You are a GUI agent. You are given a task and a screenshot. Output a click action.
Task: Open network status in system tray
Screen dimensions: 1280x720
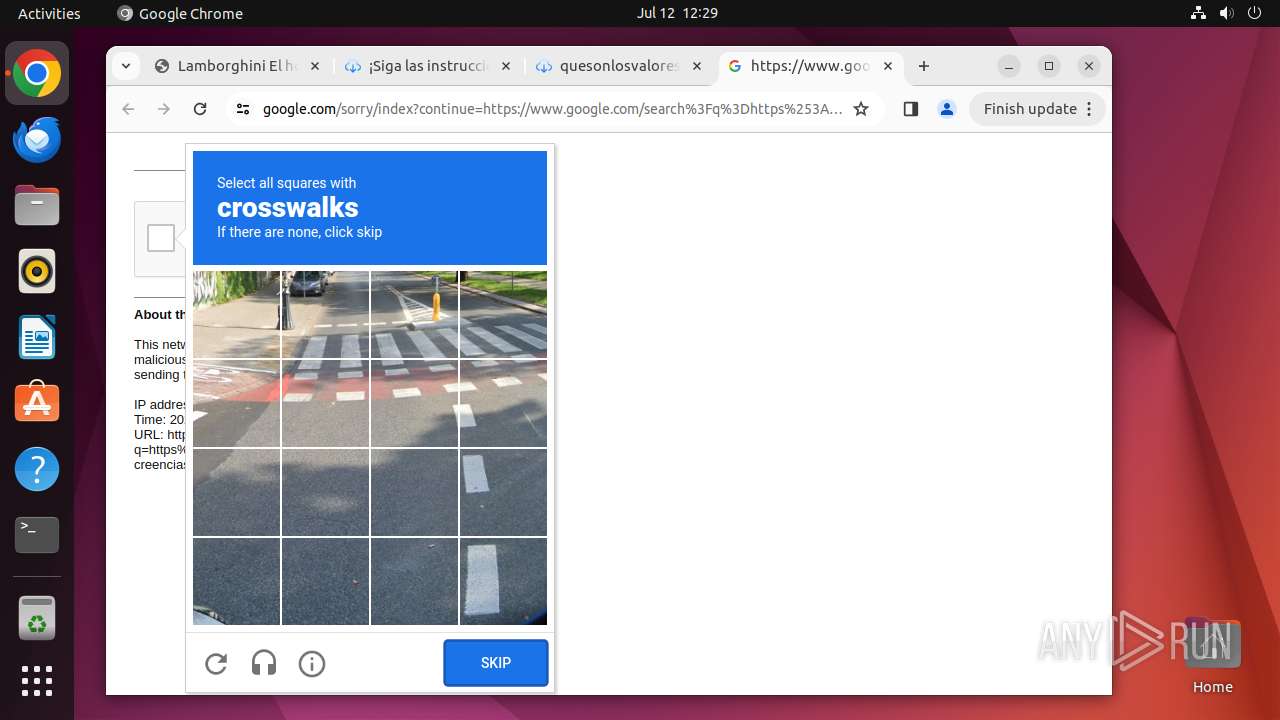1199,13
